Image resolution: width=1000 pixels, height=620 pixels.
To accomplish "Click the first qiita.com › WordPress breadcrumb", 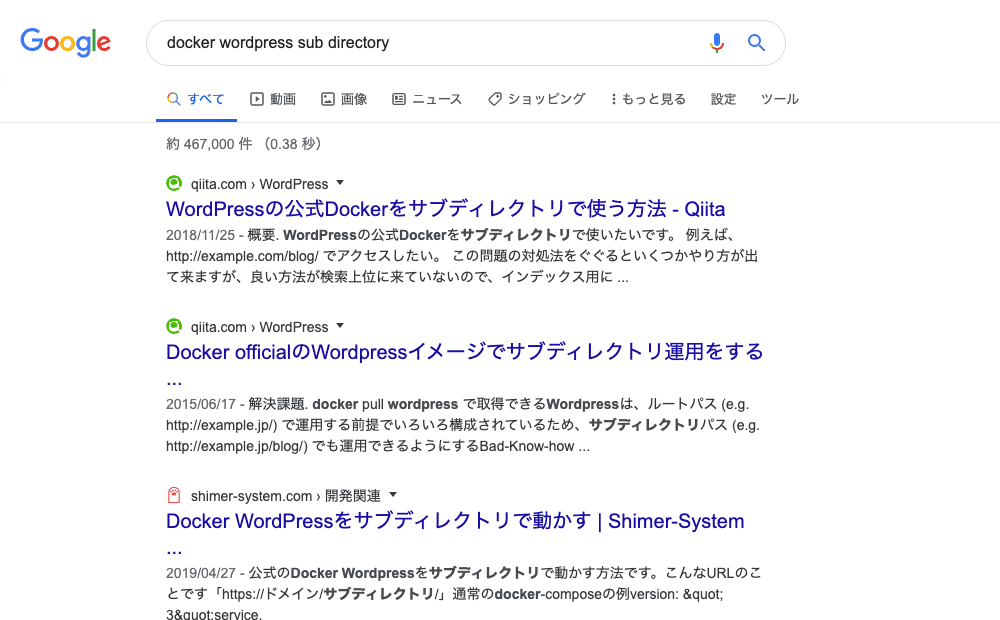I will pyautogui.click(x=260, y=184).
